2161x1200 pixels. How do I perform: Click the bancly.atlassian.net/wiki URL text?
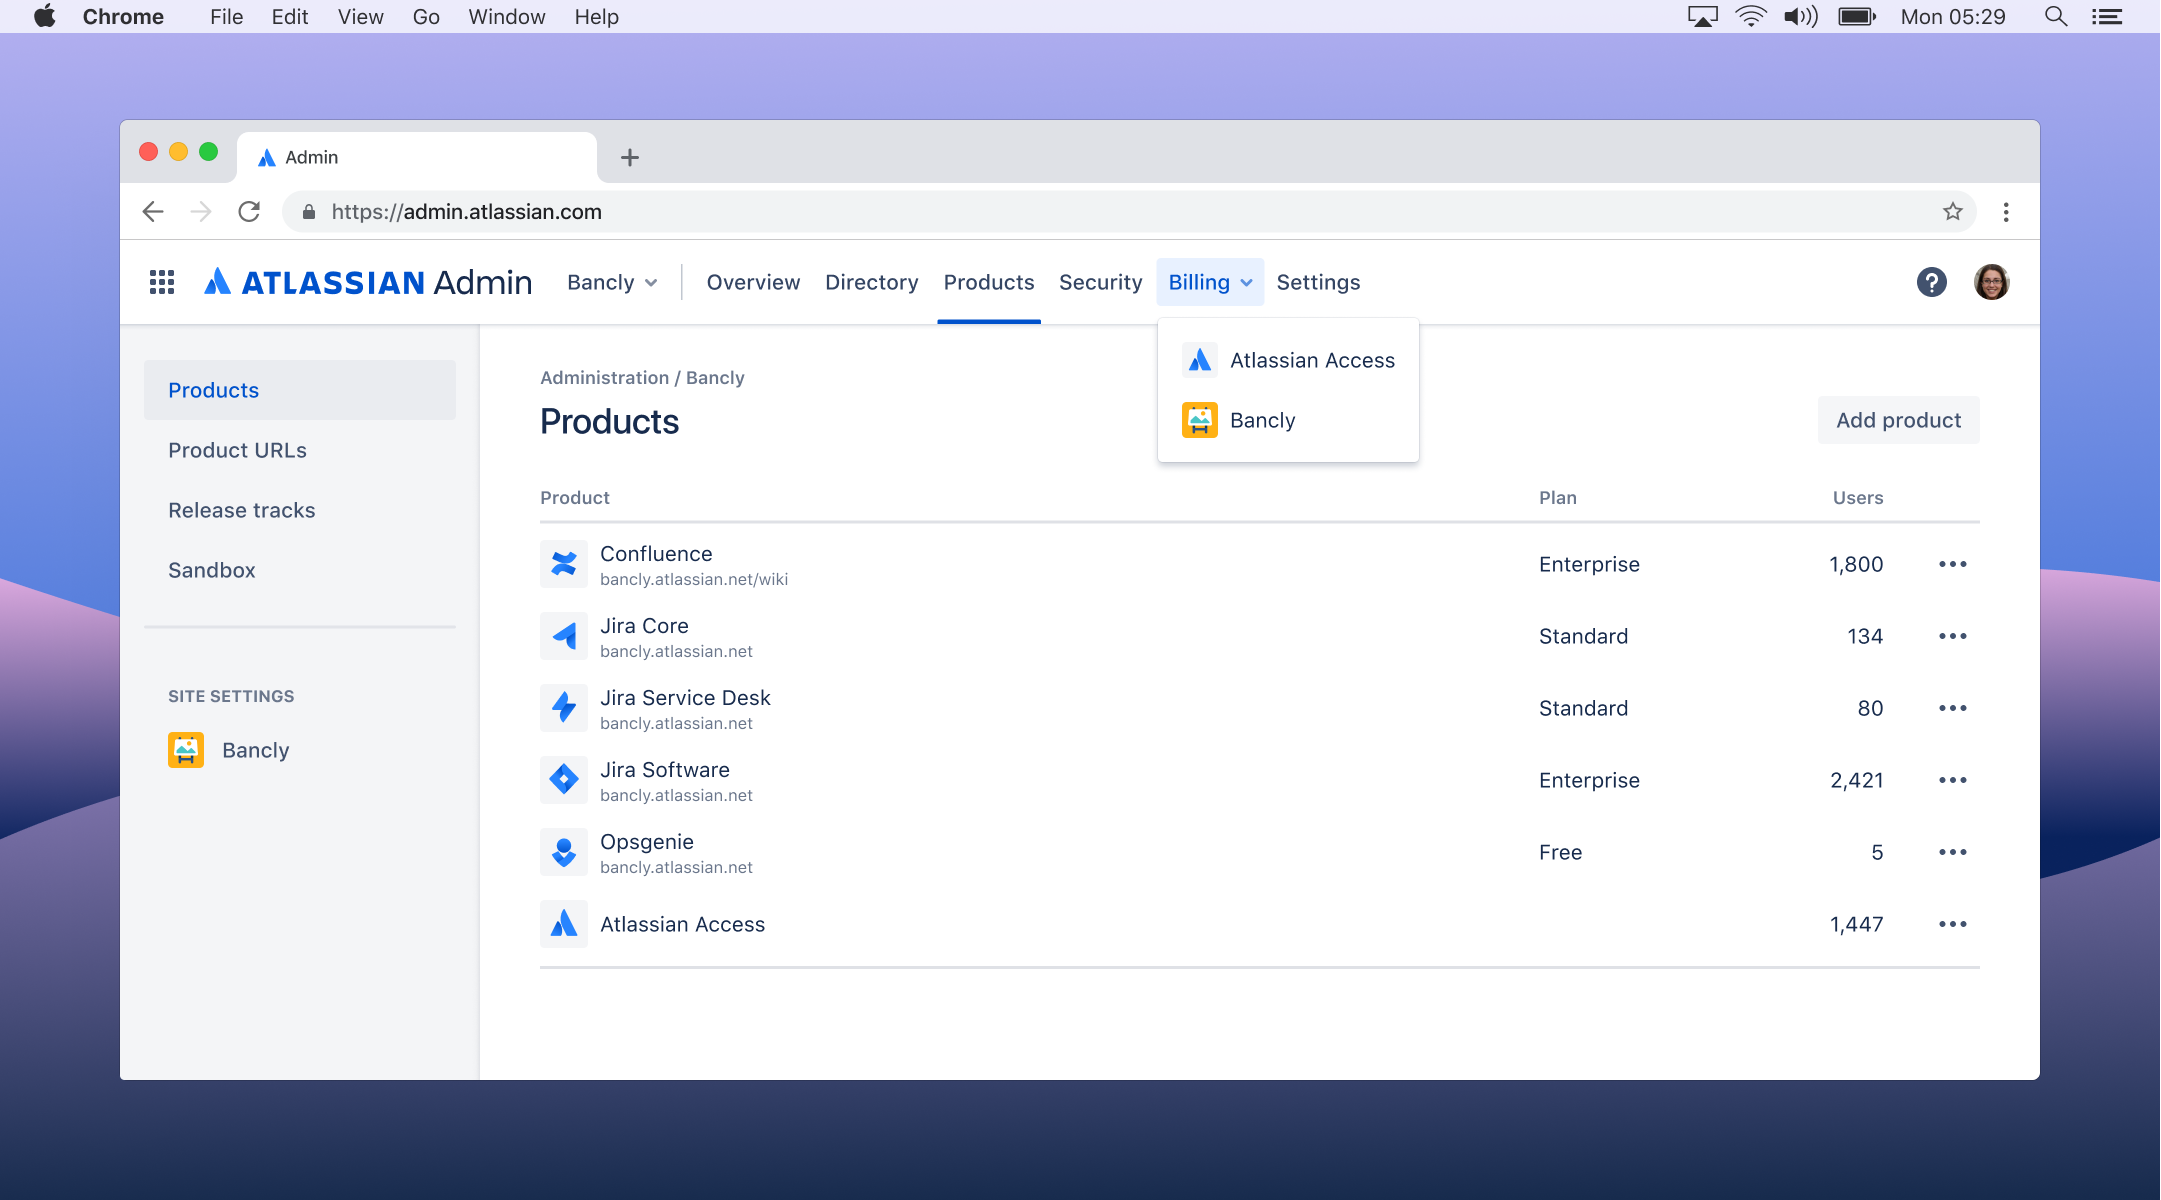[x=694, y=580]
